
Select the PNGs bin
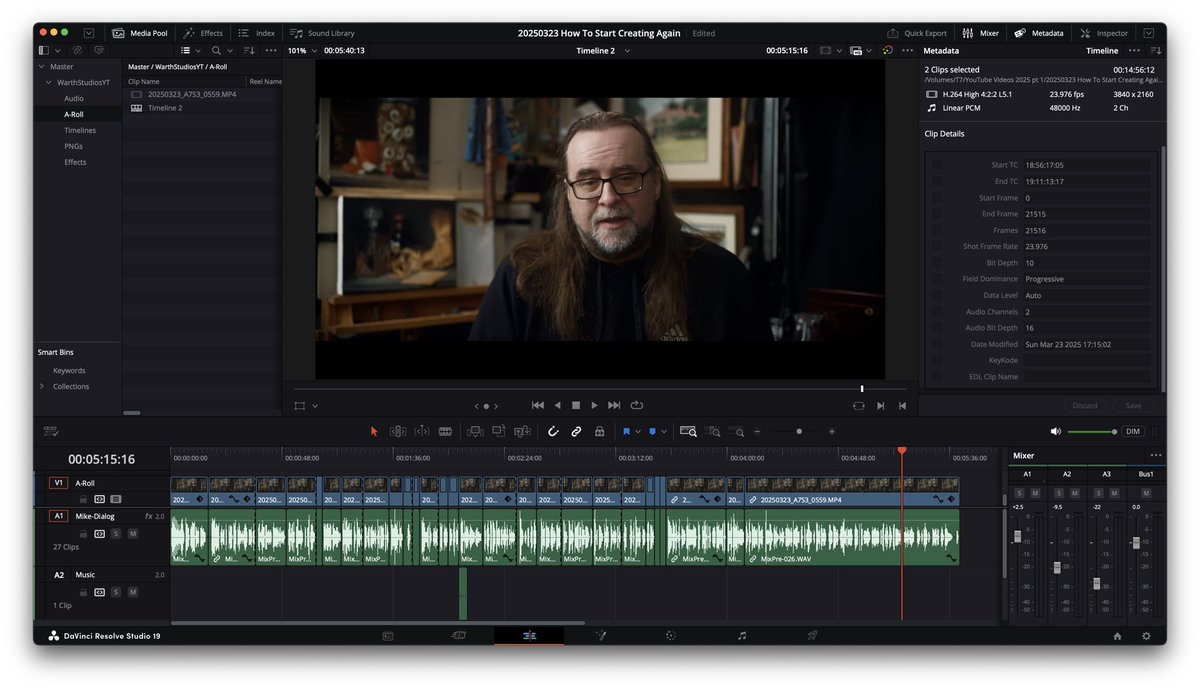(73, 146)
